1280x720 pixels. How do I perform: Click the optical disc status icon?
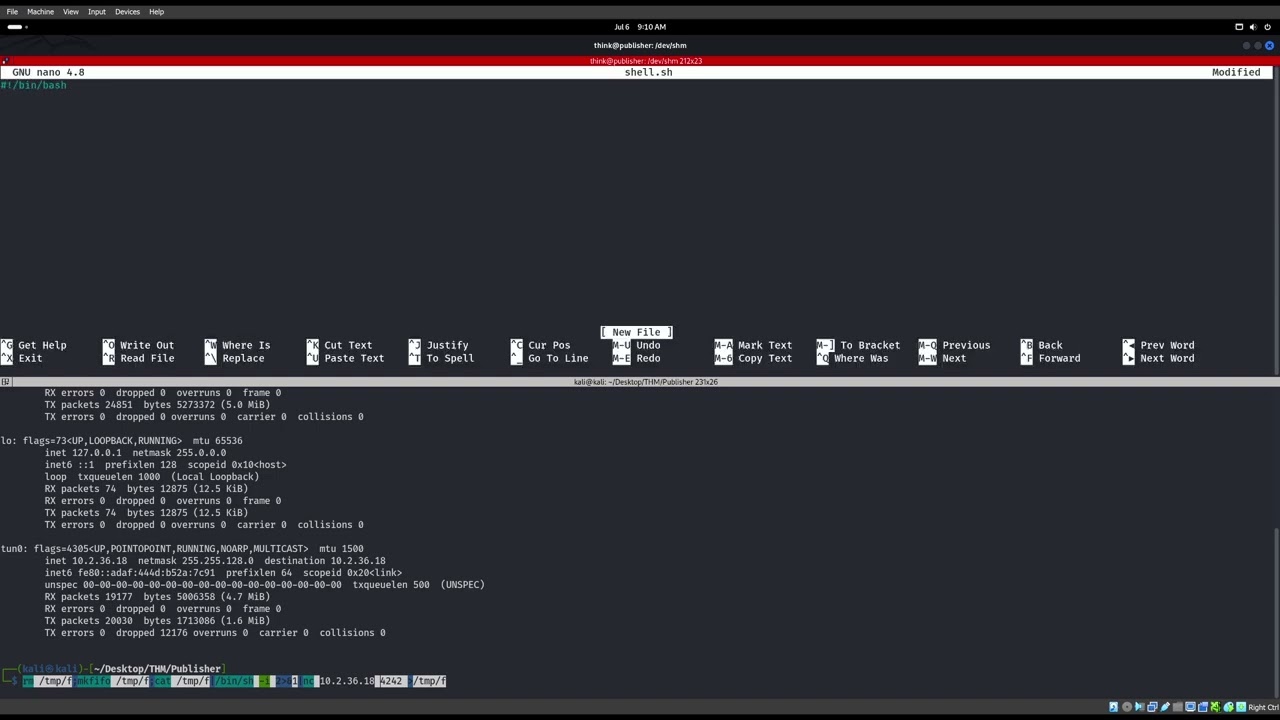tap(1127, 707)
